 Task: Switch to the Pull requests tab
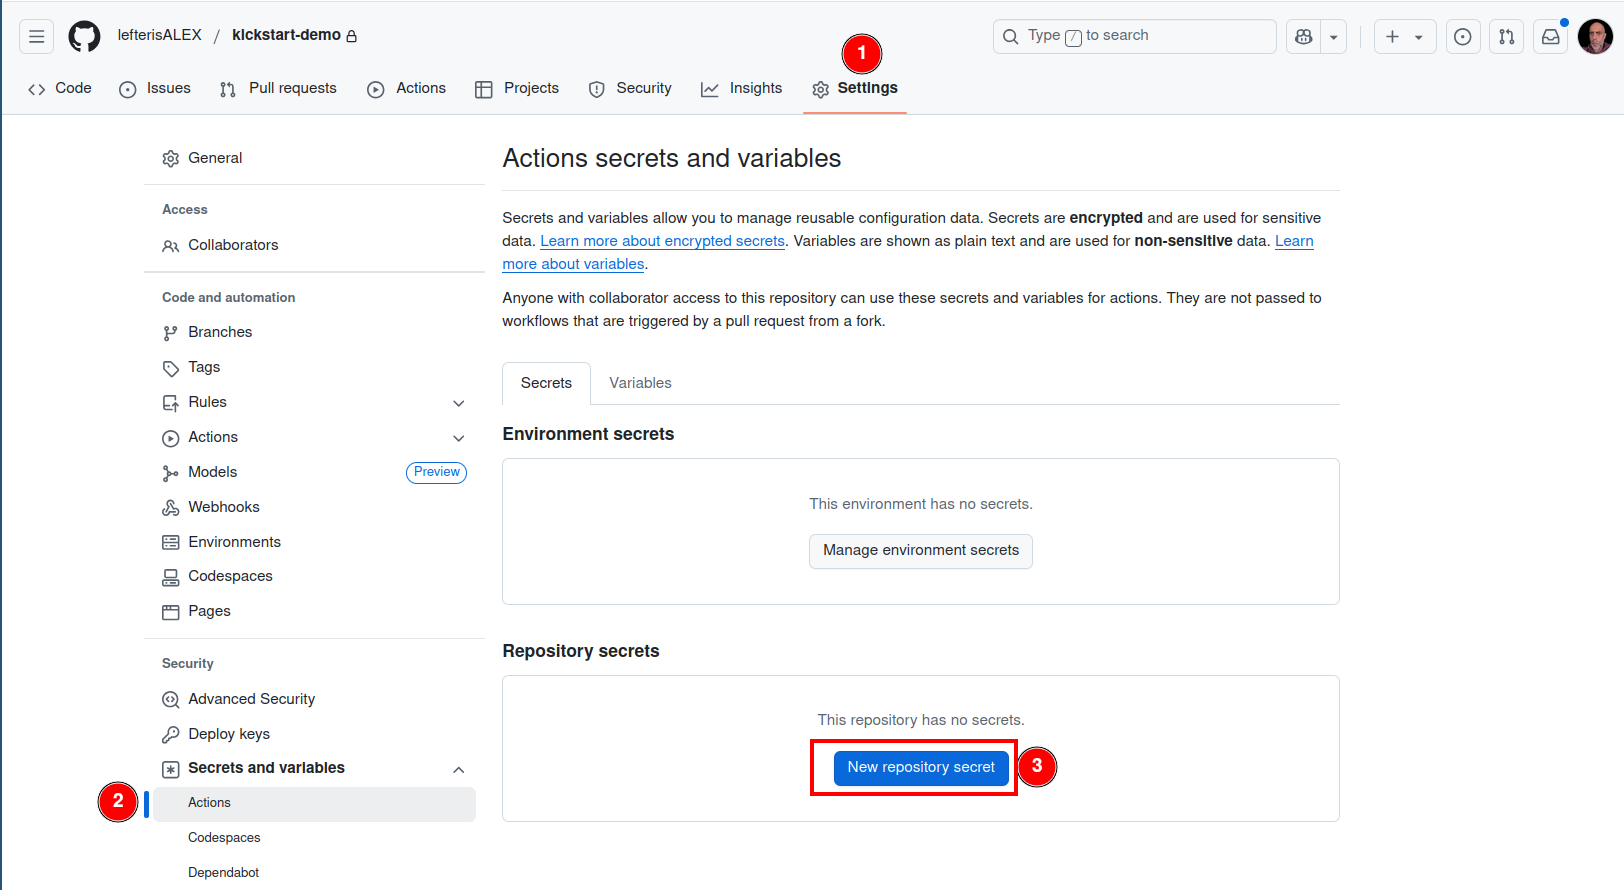[x=278, y=88]
